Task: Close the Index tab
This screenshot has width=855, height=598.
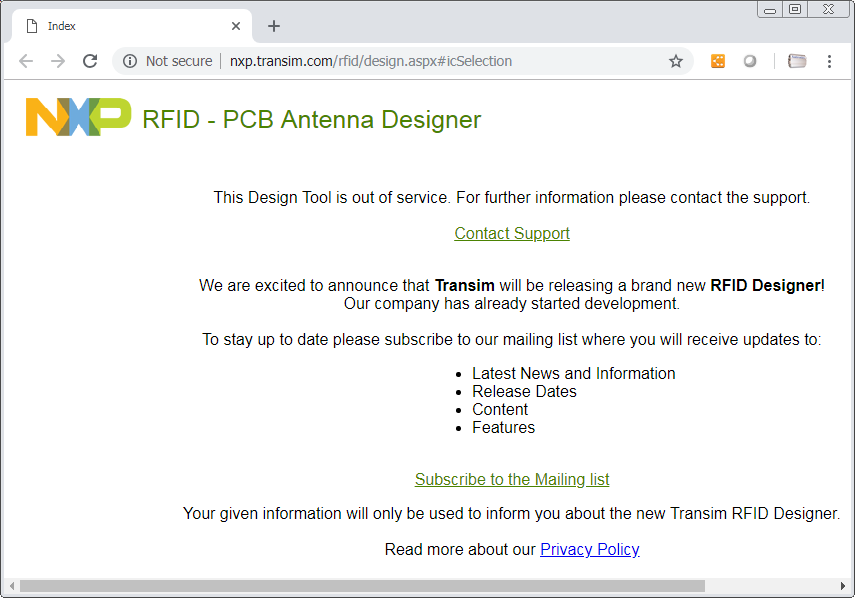Action: 237,26
